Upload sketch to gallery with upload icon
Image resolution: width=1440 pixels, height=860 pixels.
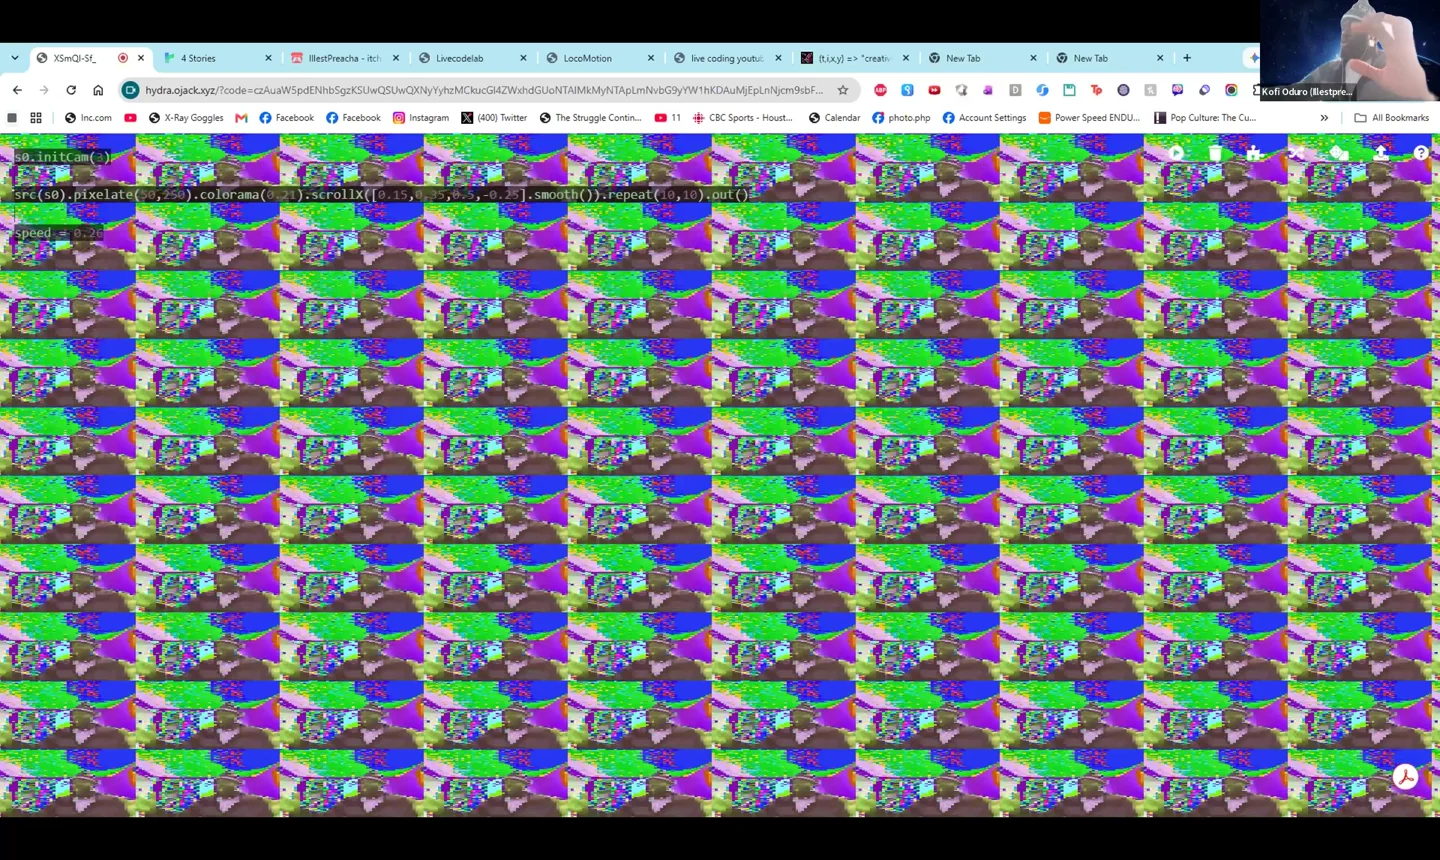point(1381,153)
